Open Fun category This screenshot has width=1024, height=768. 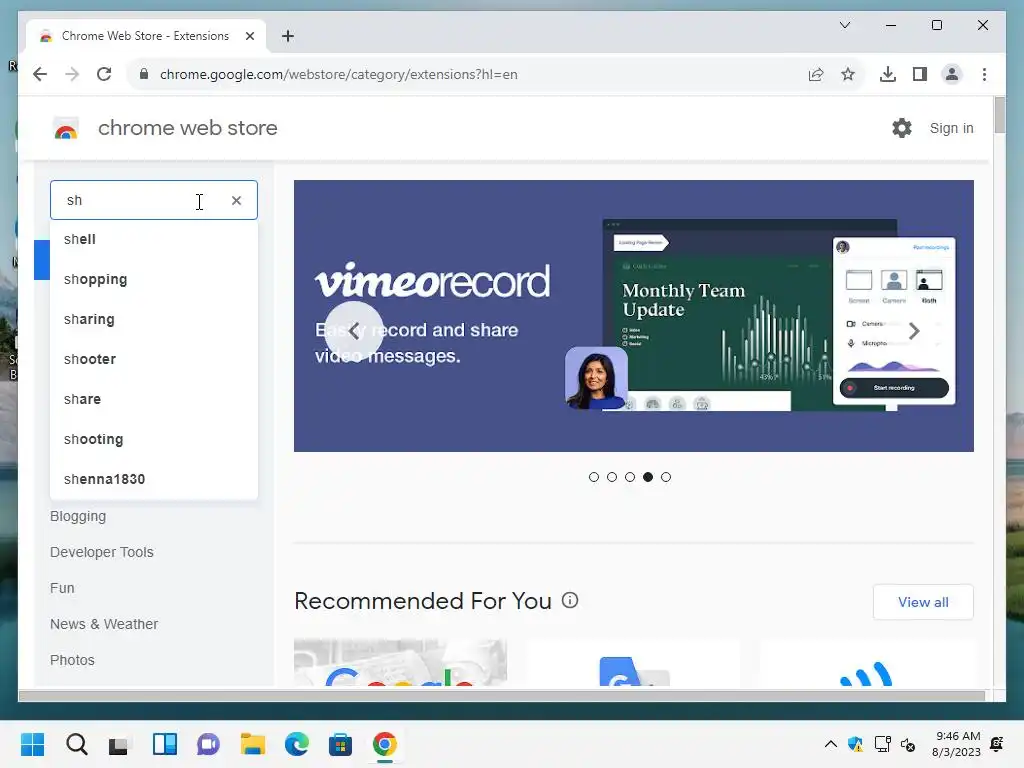tap(62, 588)
